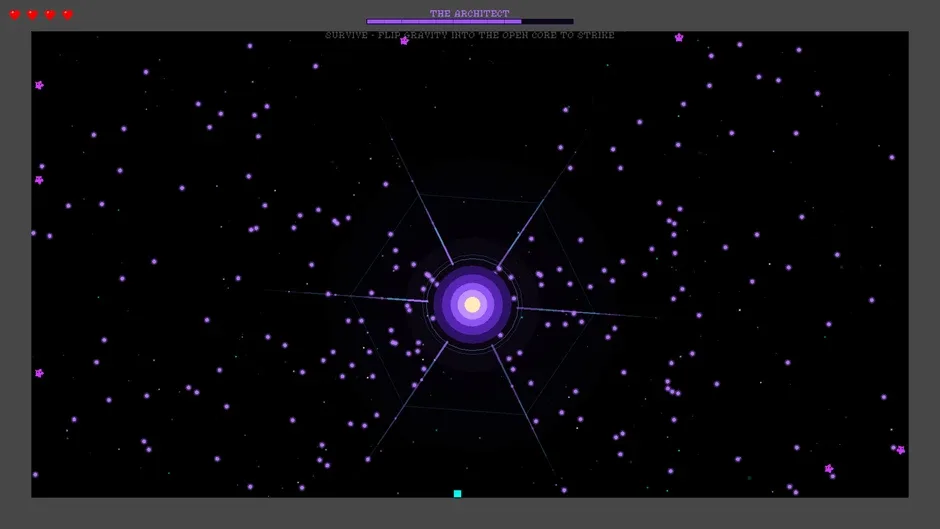Screen dimensions: 940x529
Task: Click the leftmost red heart life icon
Action: 14,14
